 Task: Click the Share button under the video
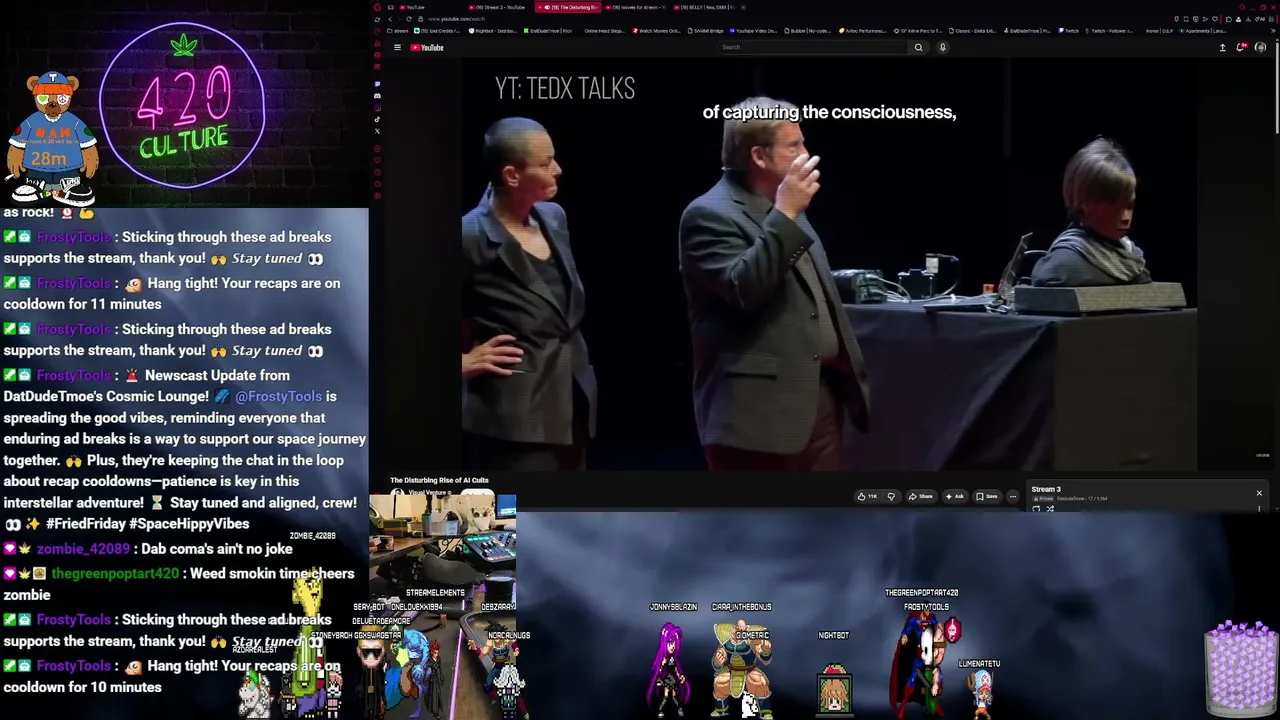[922, 496]
